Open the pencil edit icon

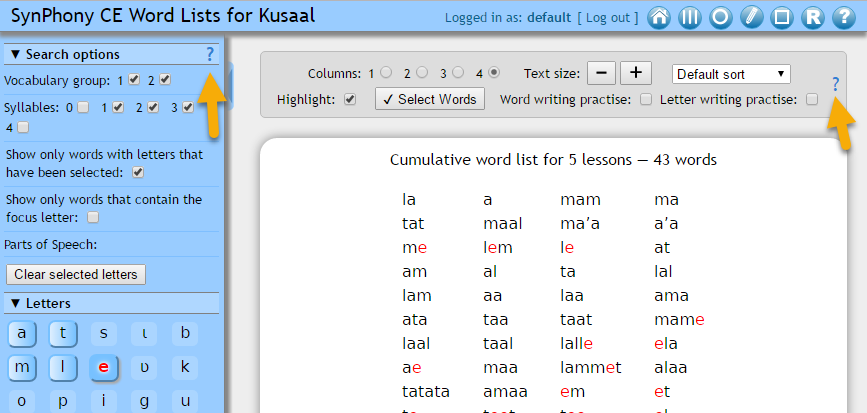point(751,18)
